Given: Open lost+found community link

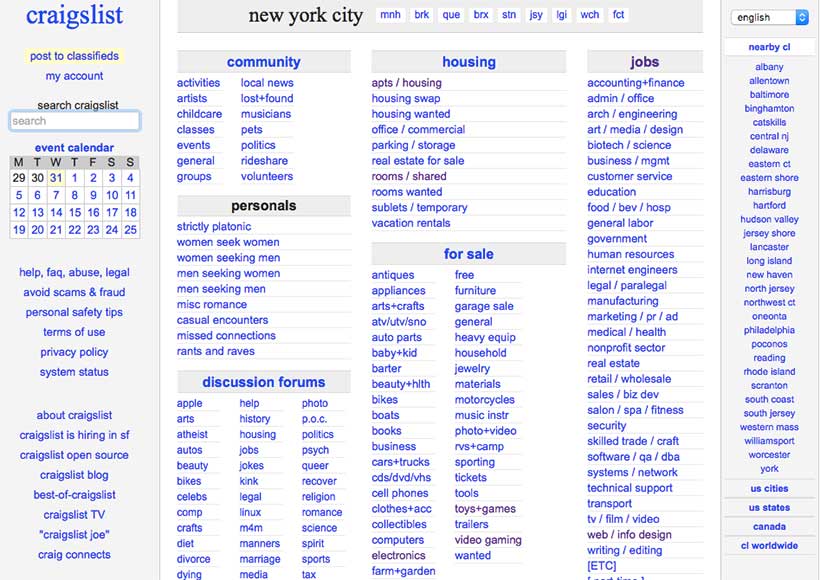Looking at the screenshot, I should [x=267, y=98].
